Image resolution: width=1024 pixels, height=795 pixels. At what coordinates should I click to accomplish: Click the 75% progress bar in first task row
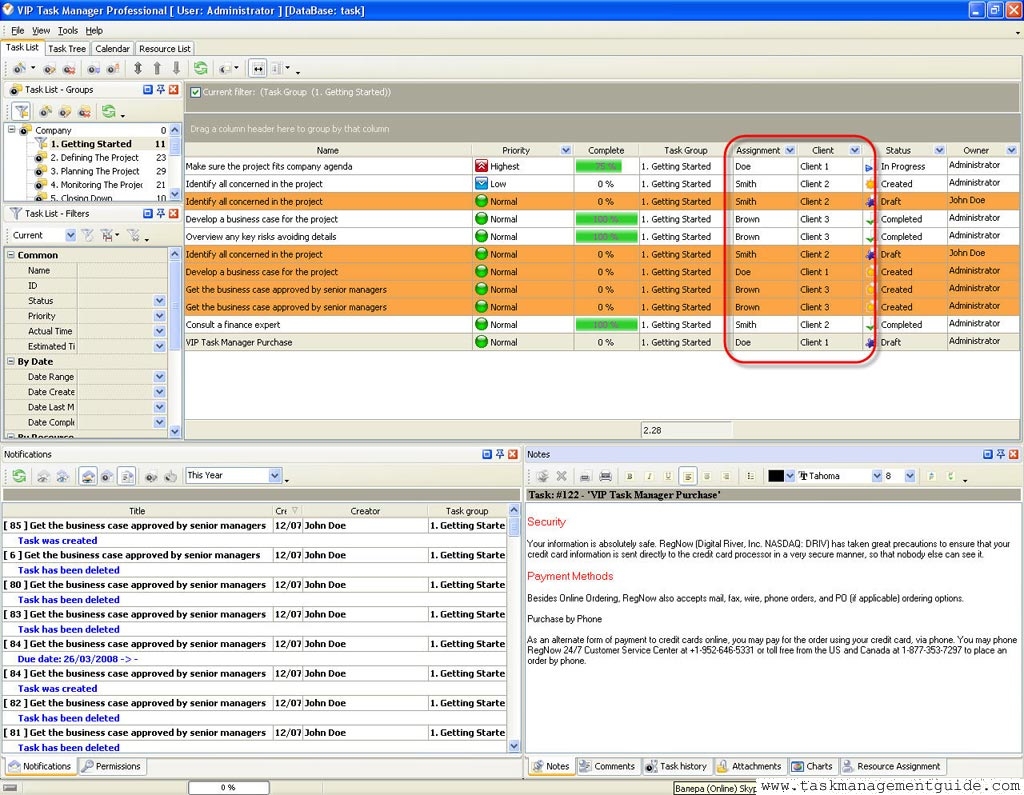[599, 167]
